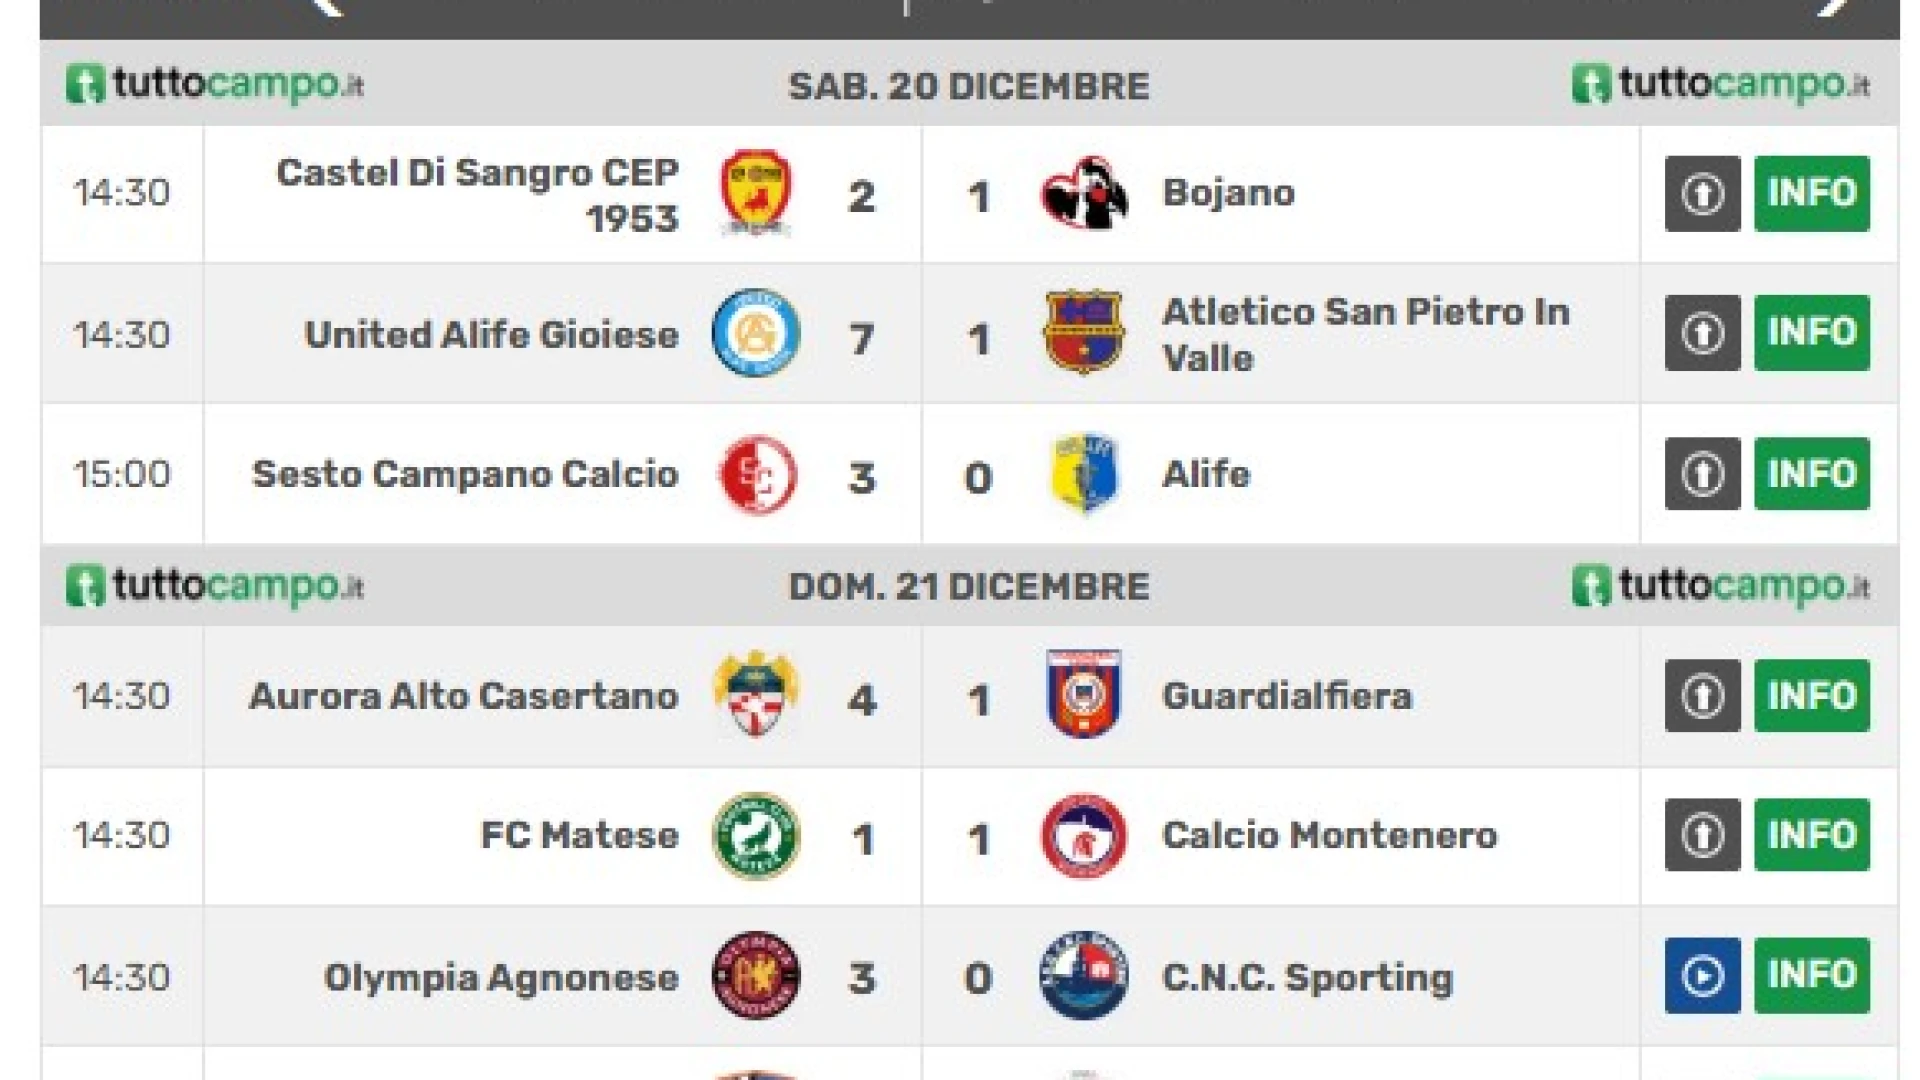This screenshot has height=1080, width=1920.
Task: Click right tuttocampo.it logo on Sunday header
Action: tap(1720, 586)
